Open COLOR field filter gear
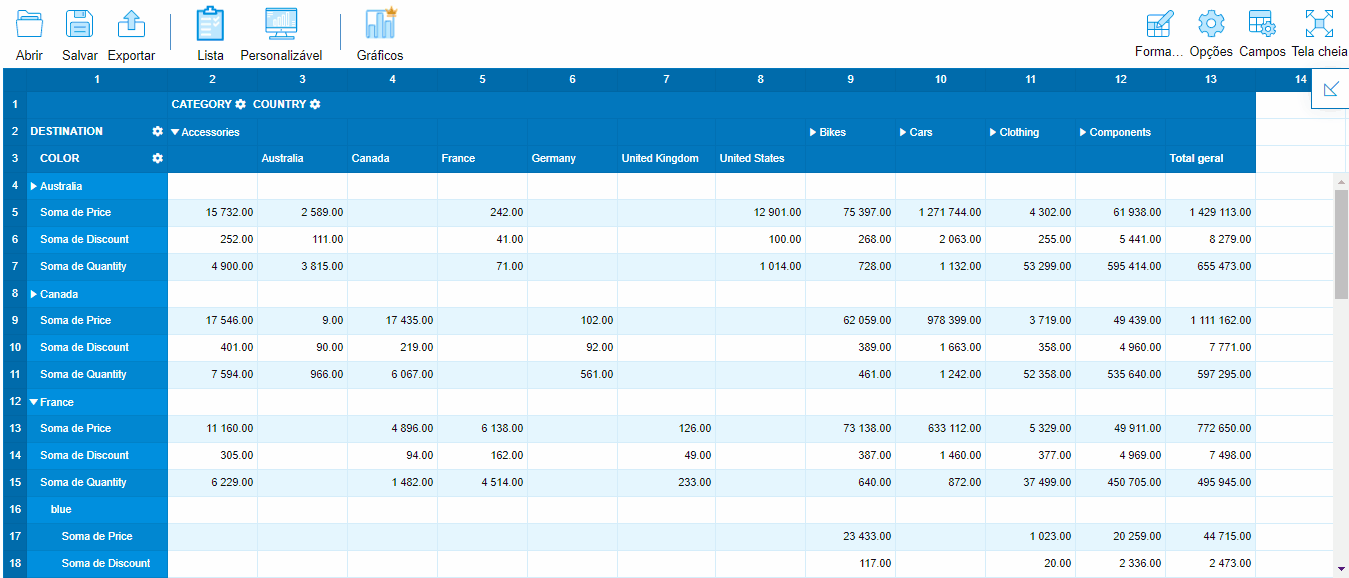 [x=157, y=159]
